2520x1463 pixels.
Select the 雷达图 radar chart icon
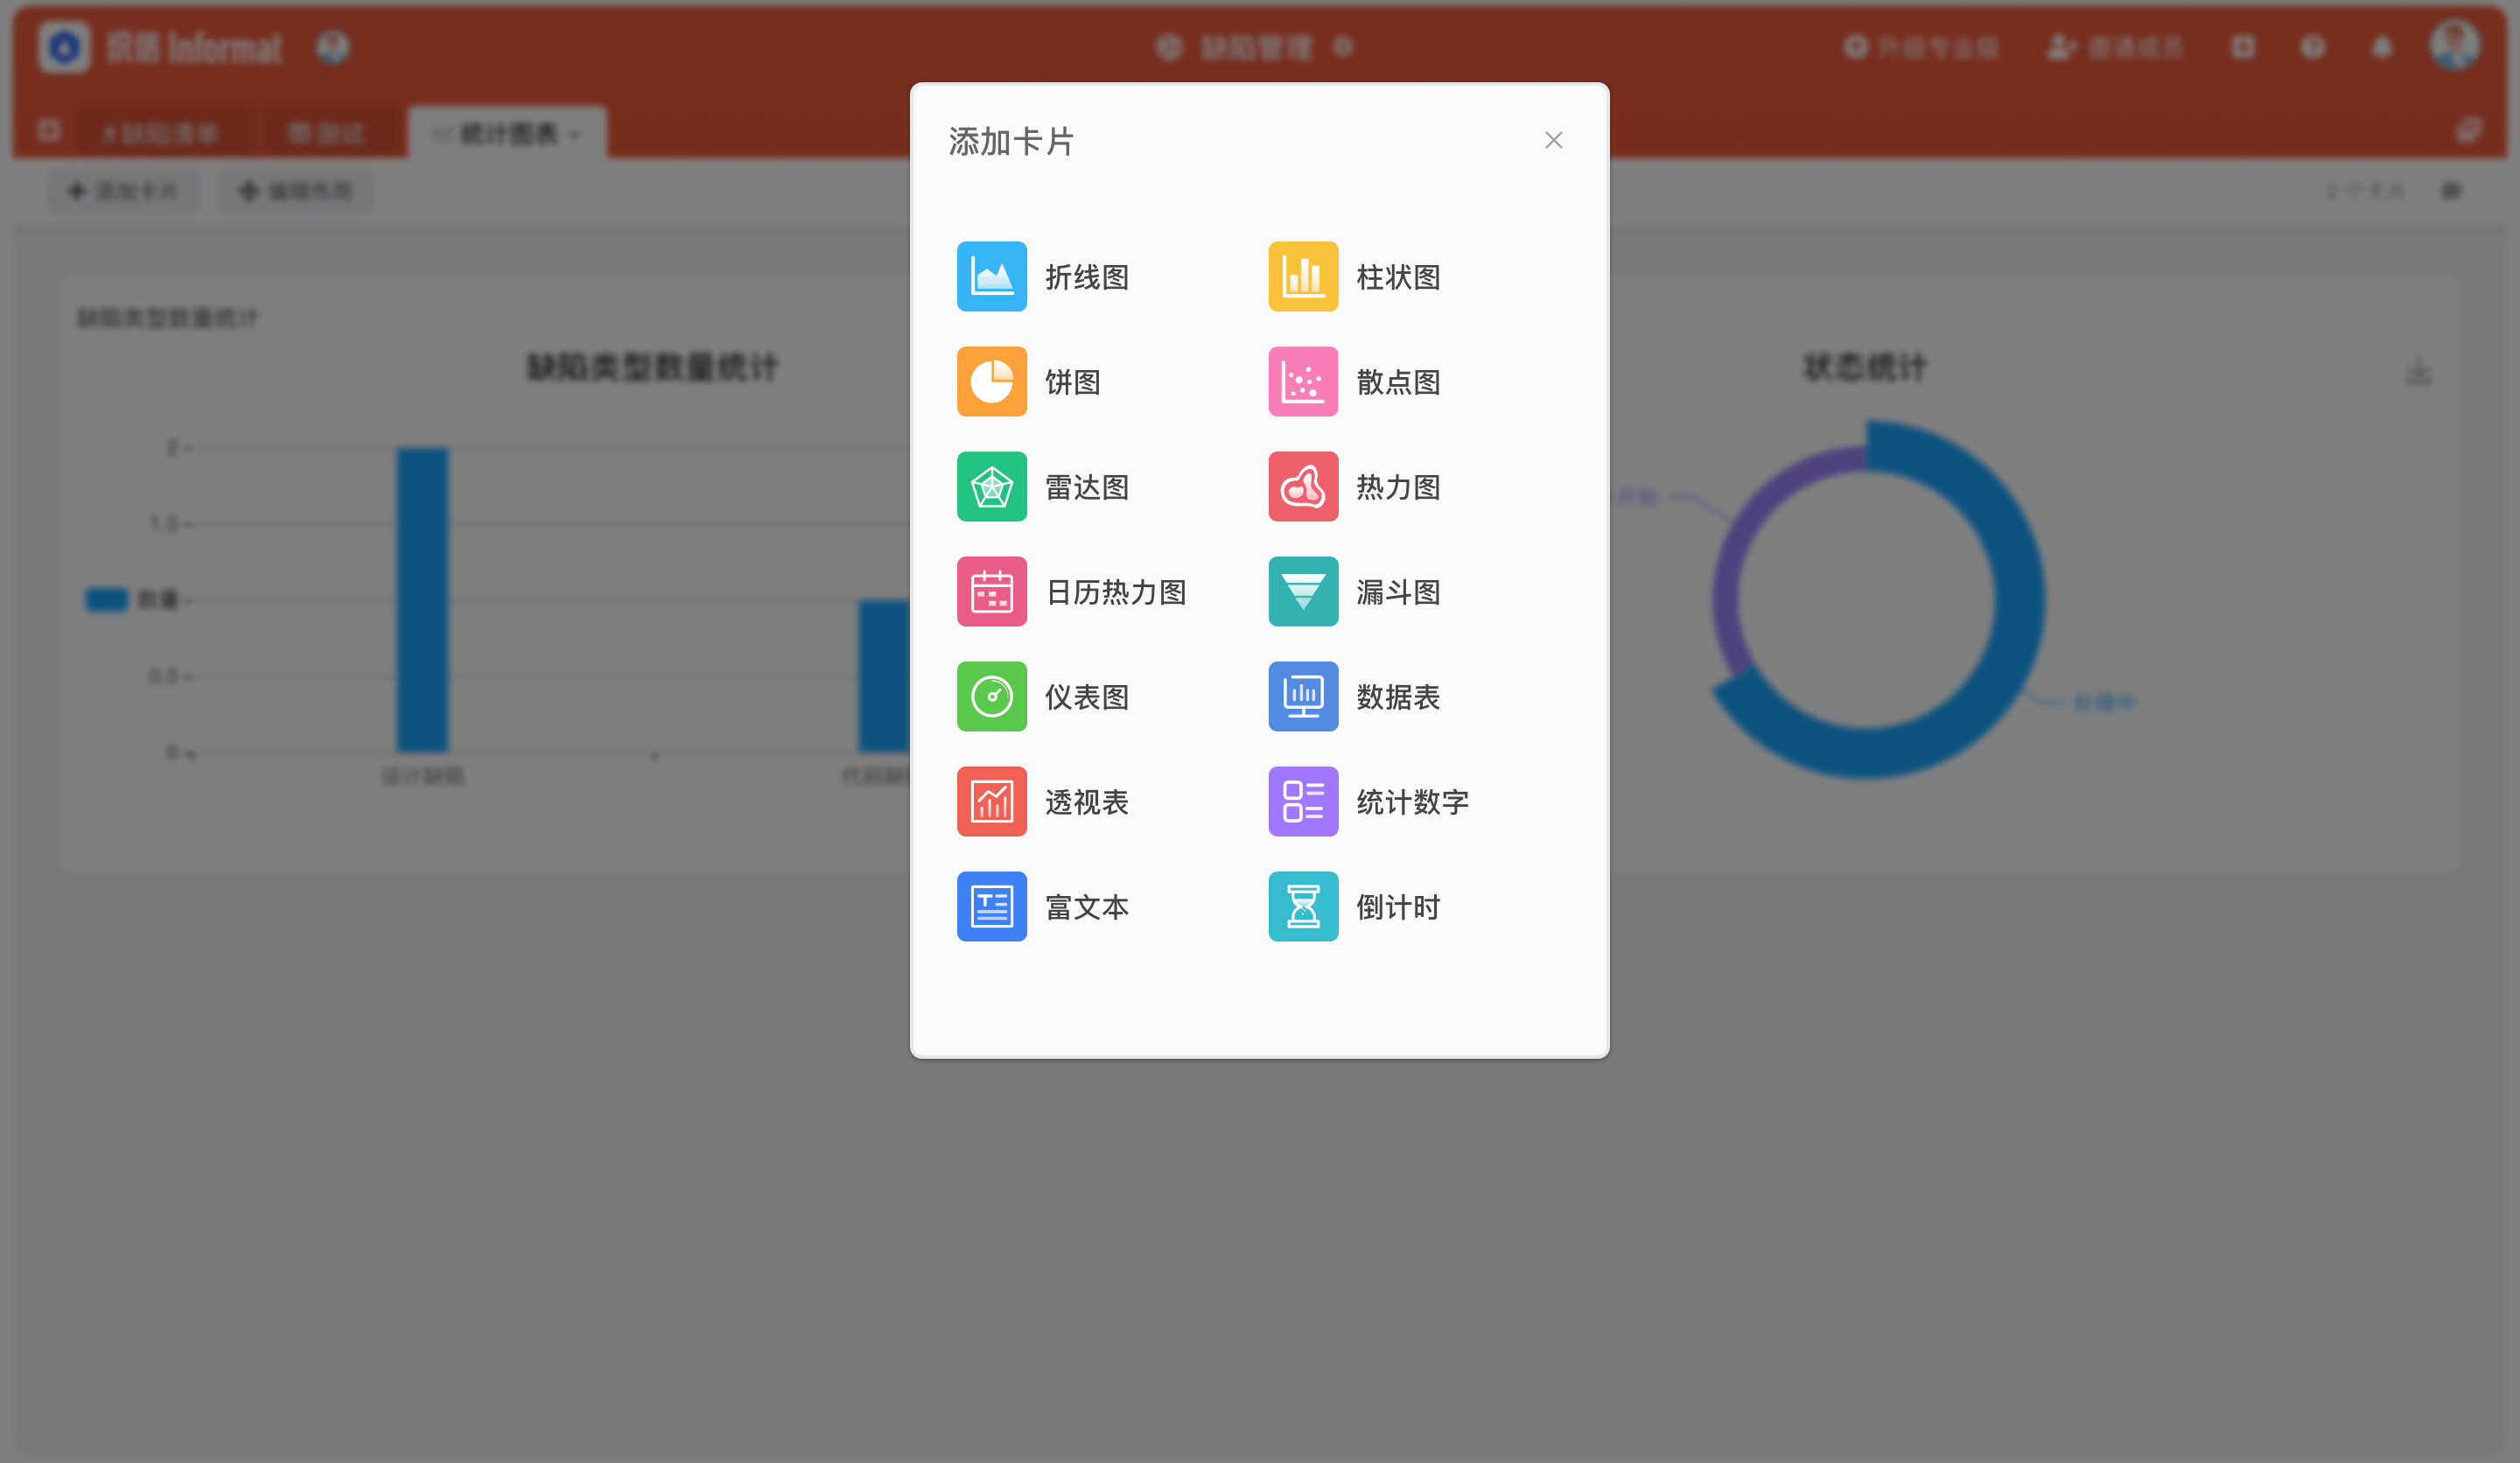click(x=991, y=486)
